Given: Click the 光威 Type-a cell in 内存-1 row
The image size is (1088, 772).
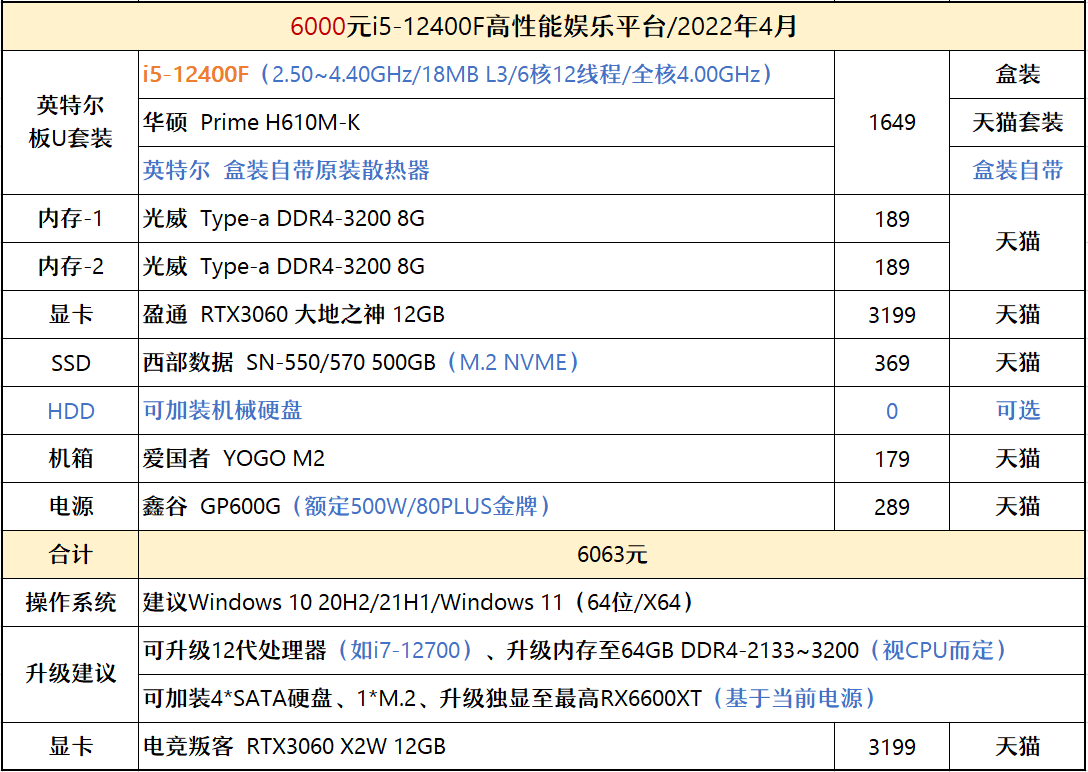Looking at the screenshot, I should click(486, 218).
